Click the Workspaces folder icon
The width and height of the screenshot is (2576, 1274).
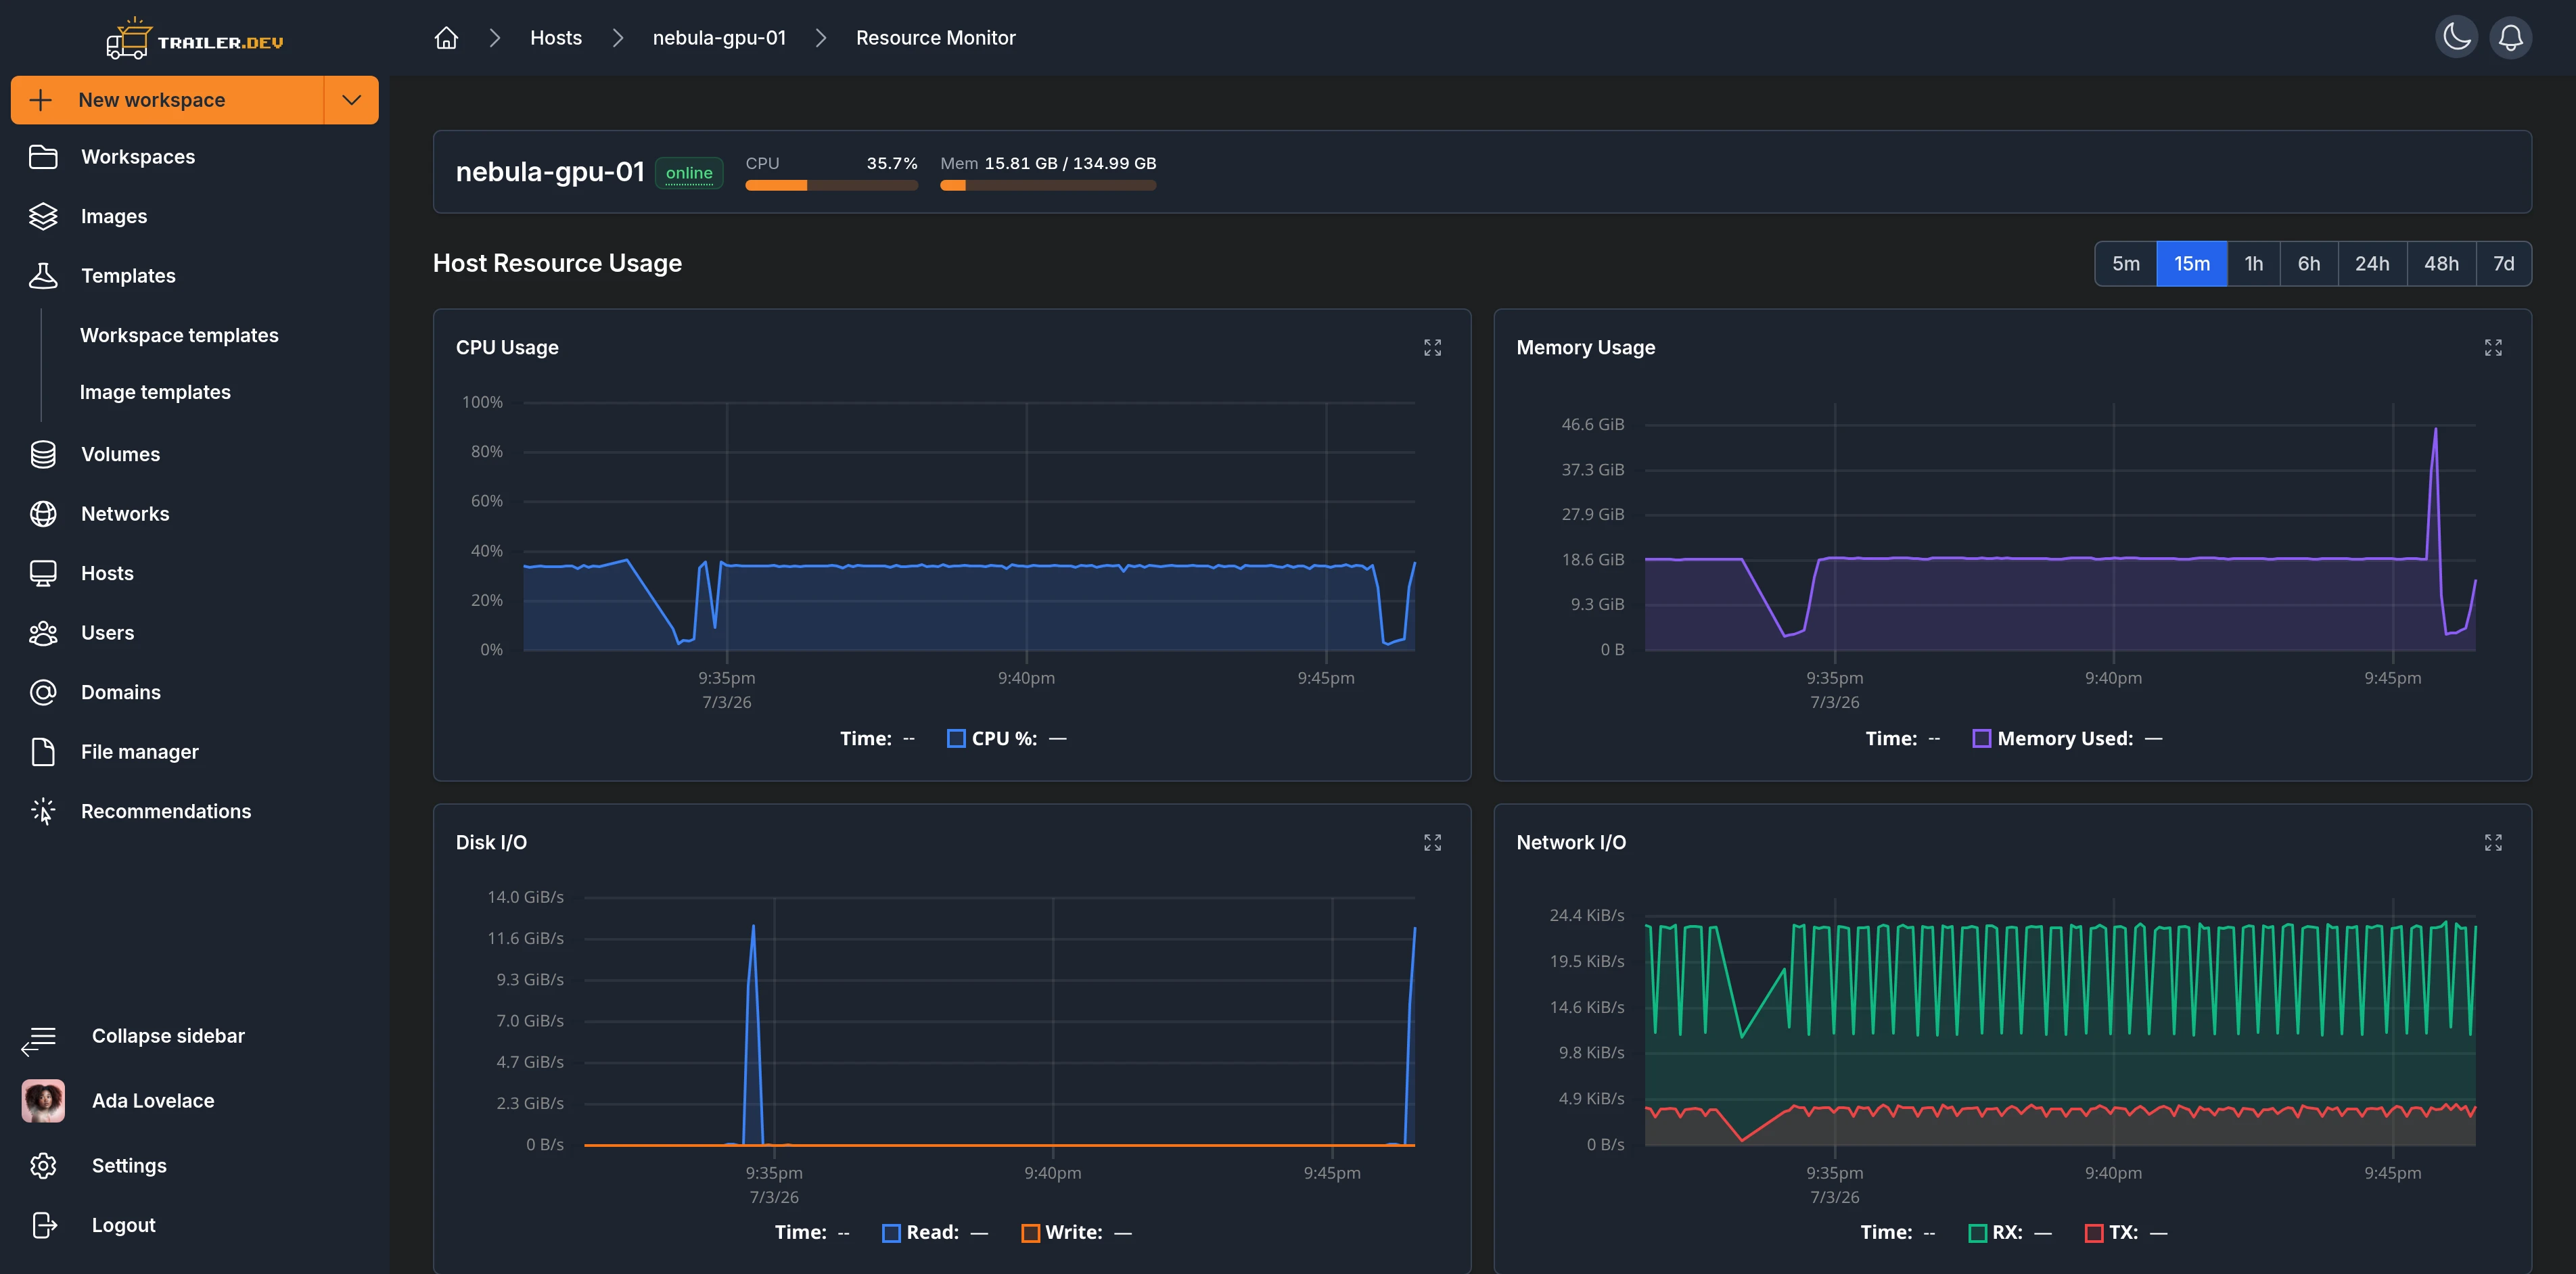[x=43, y=157]
